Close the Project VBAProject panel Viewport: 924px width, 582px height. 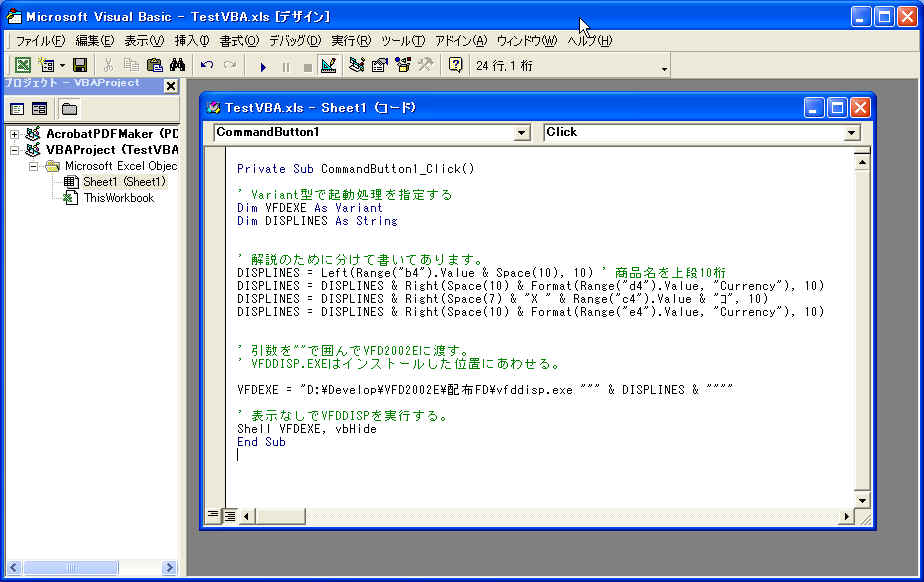(x=171, y=86)
